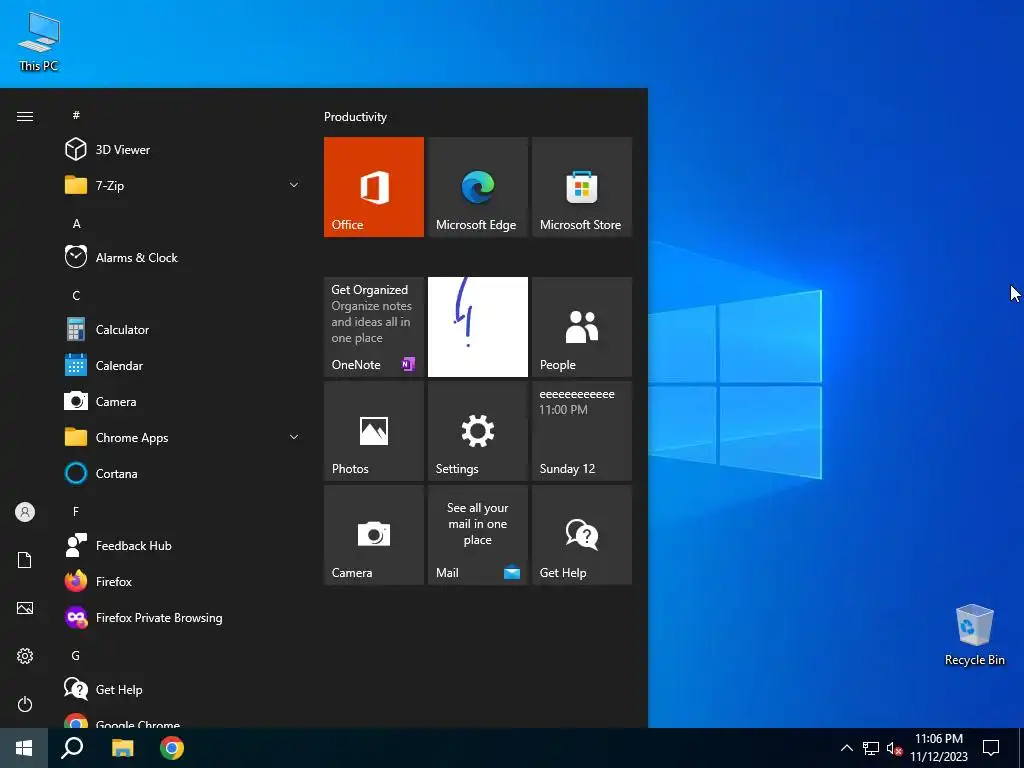Open the Power options button

(25, 704)
